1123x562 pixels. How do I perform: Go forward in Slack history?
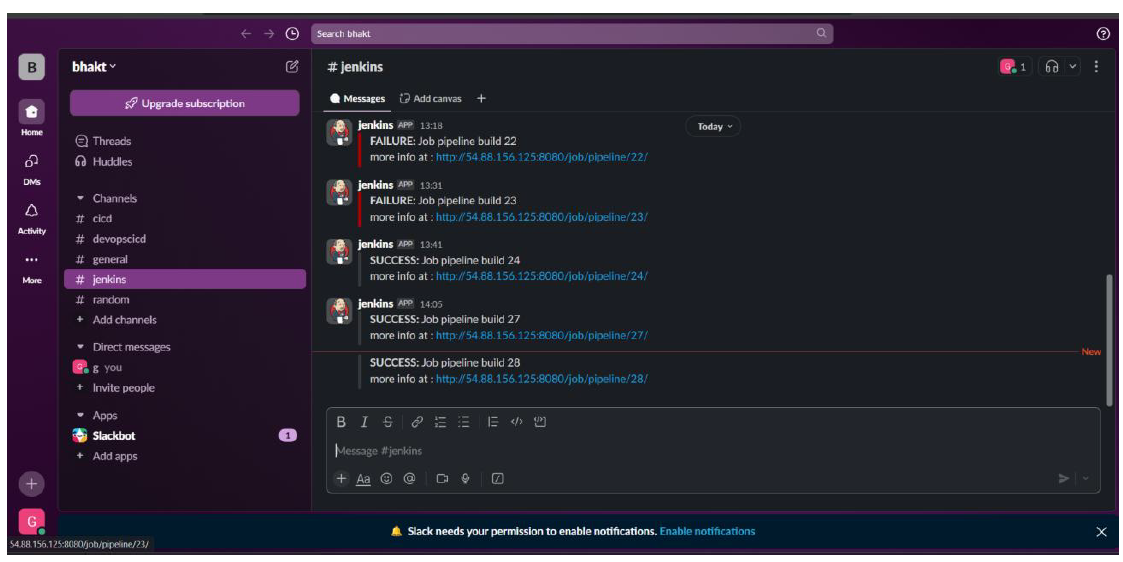[269, 34]
